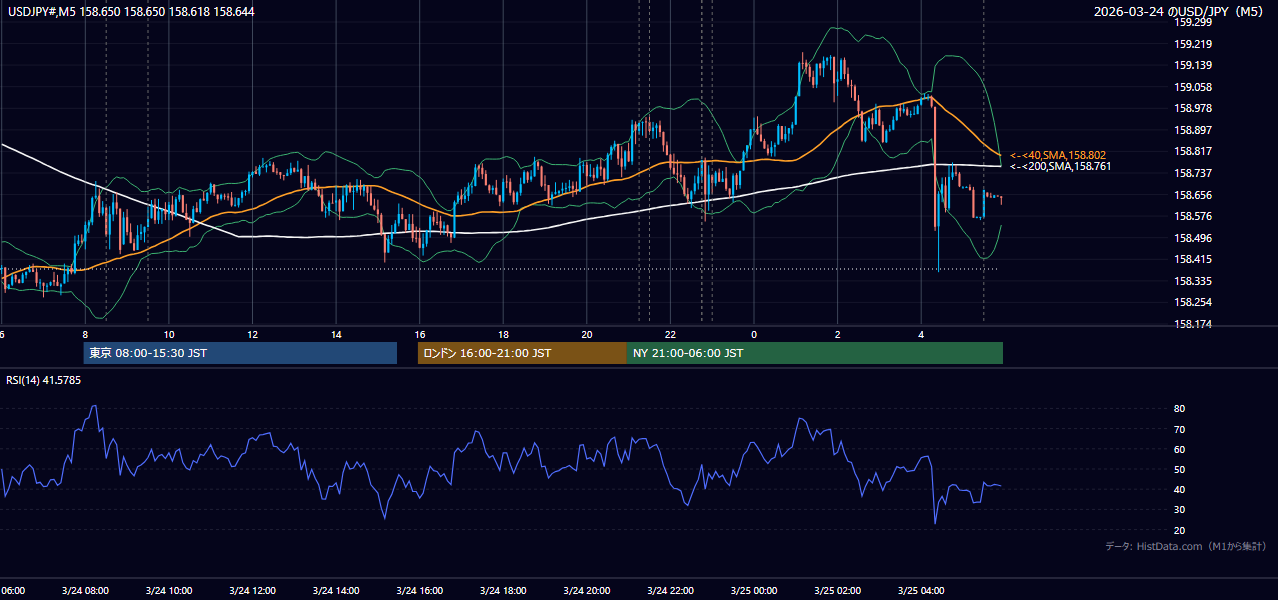The width and height of the screenshot is (1278, 600).
Task: Click price axis value 158.576
Action: tap(1194, 216)
